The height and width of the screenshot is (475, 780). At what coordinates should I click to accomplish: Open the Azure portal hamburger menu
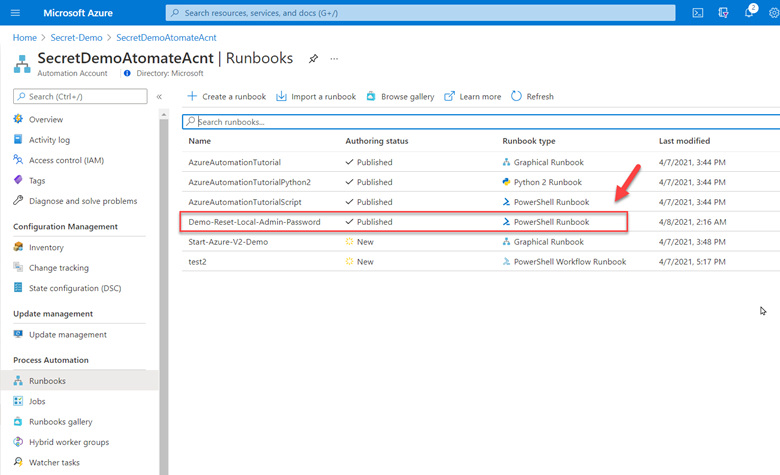click(x=15, y=12)
